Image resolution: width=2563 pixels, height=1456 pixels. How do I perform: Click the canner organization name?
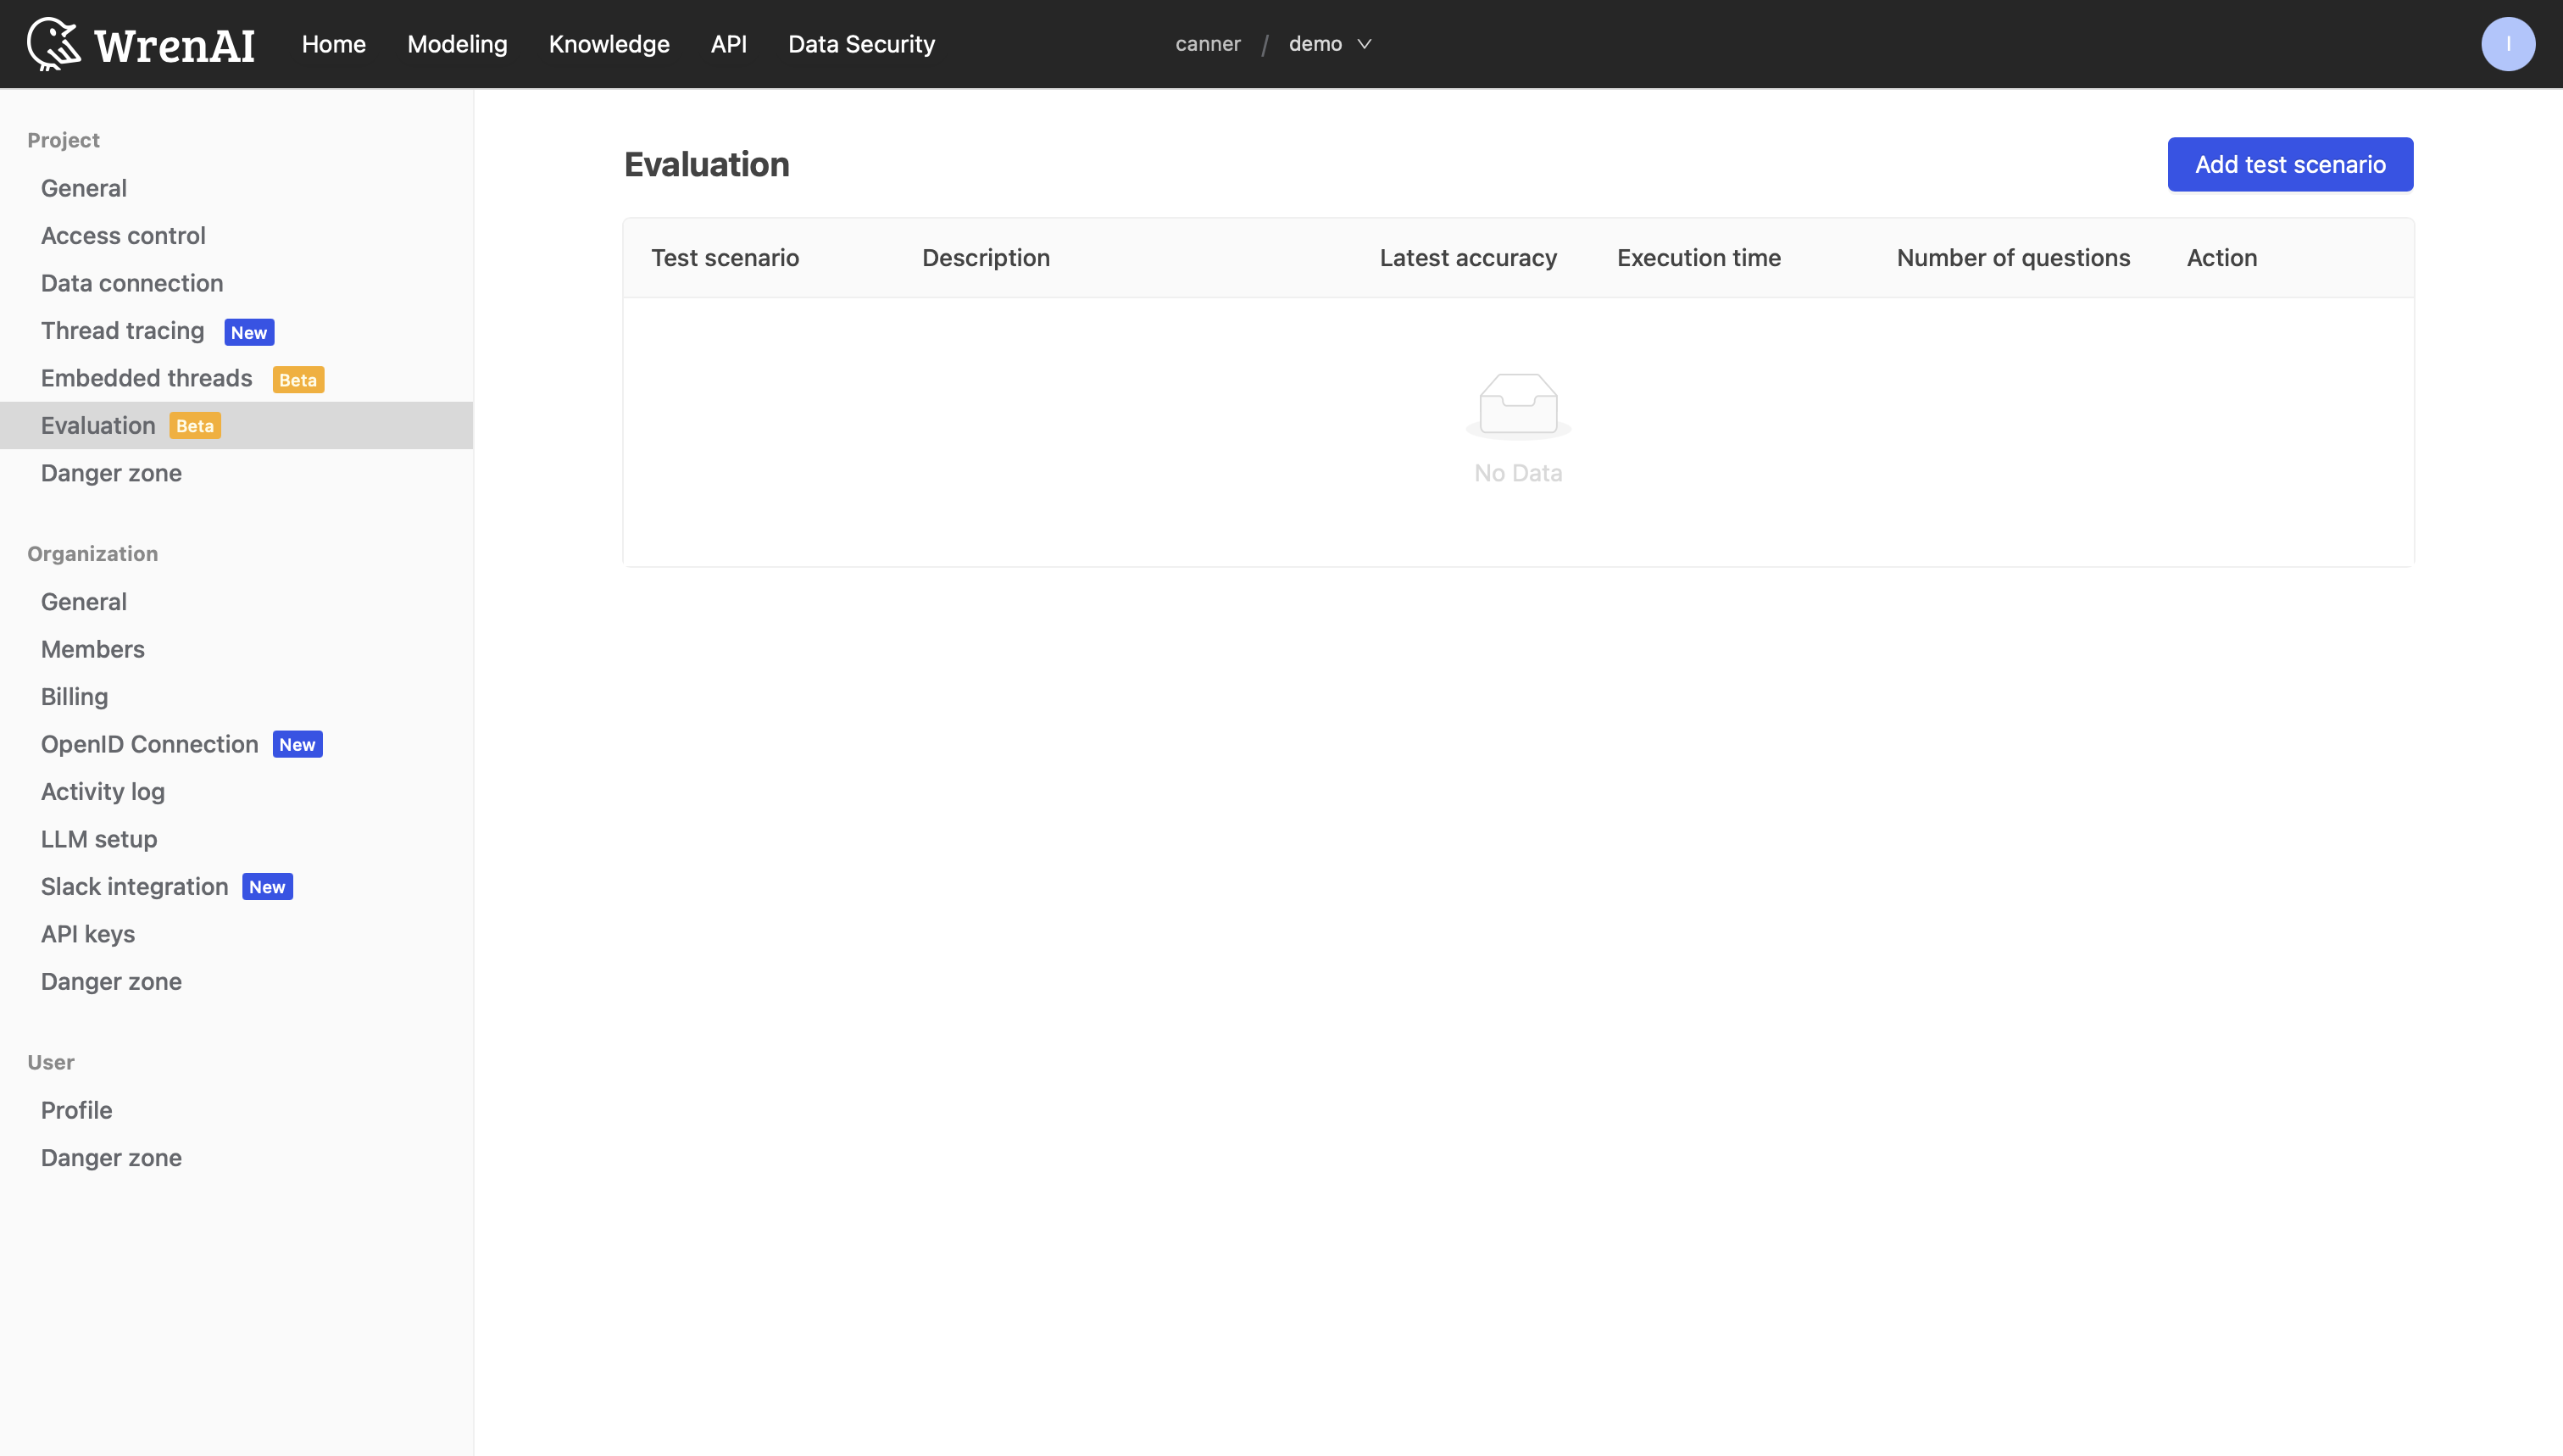1207,44
